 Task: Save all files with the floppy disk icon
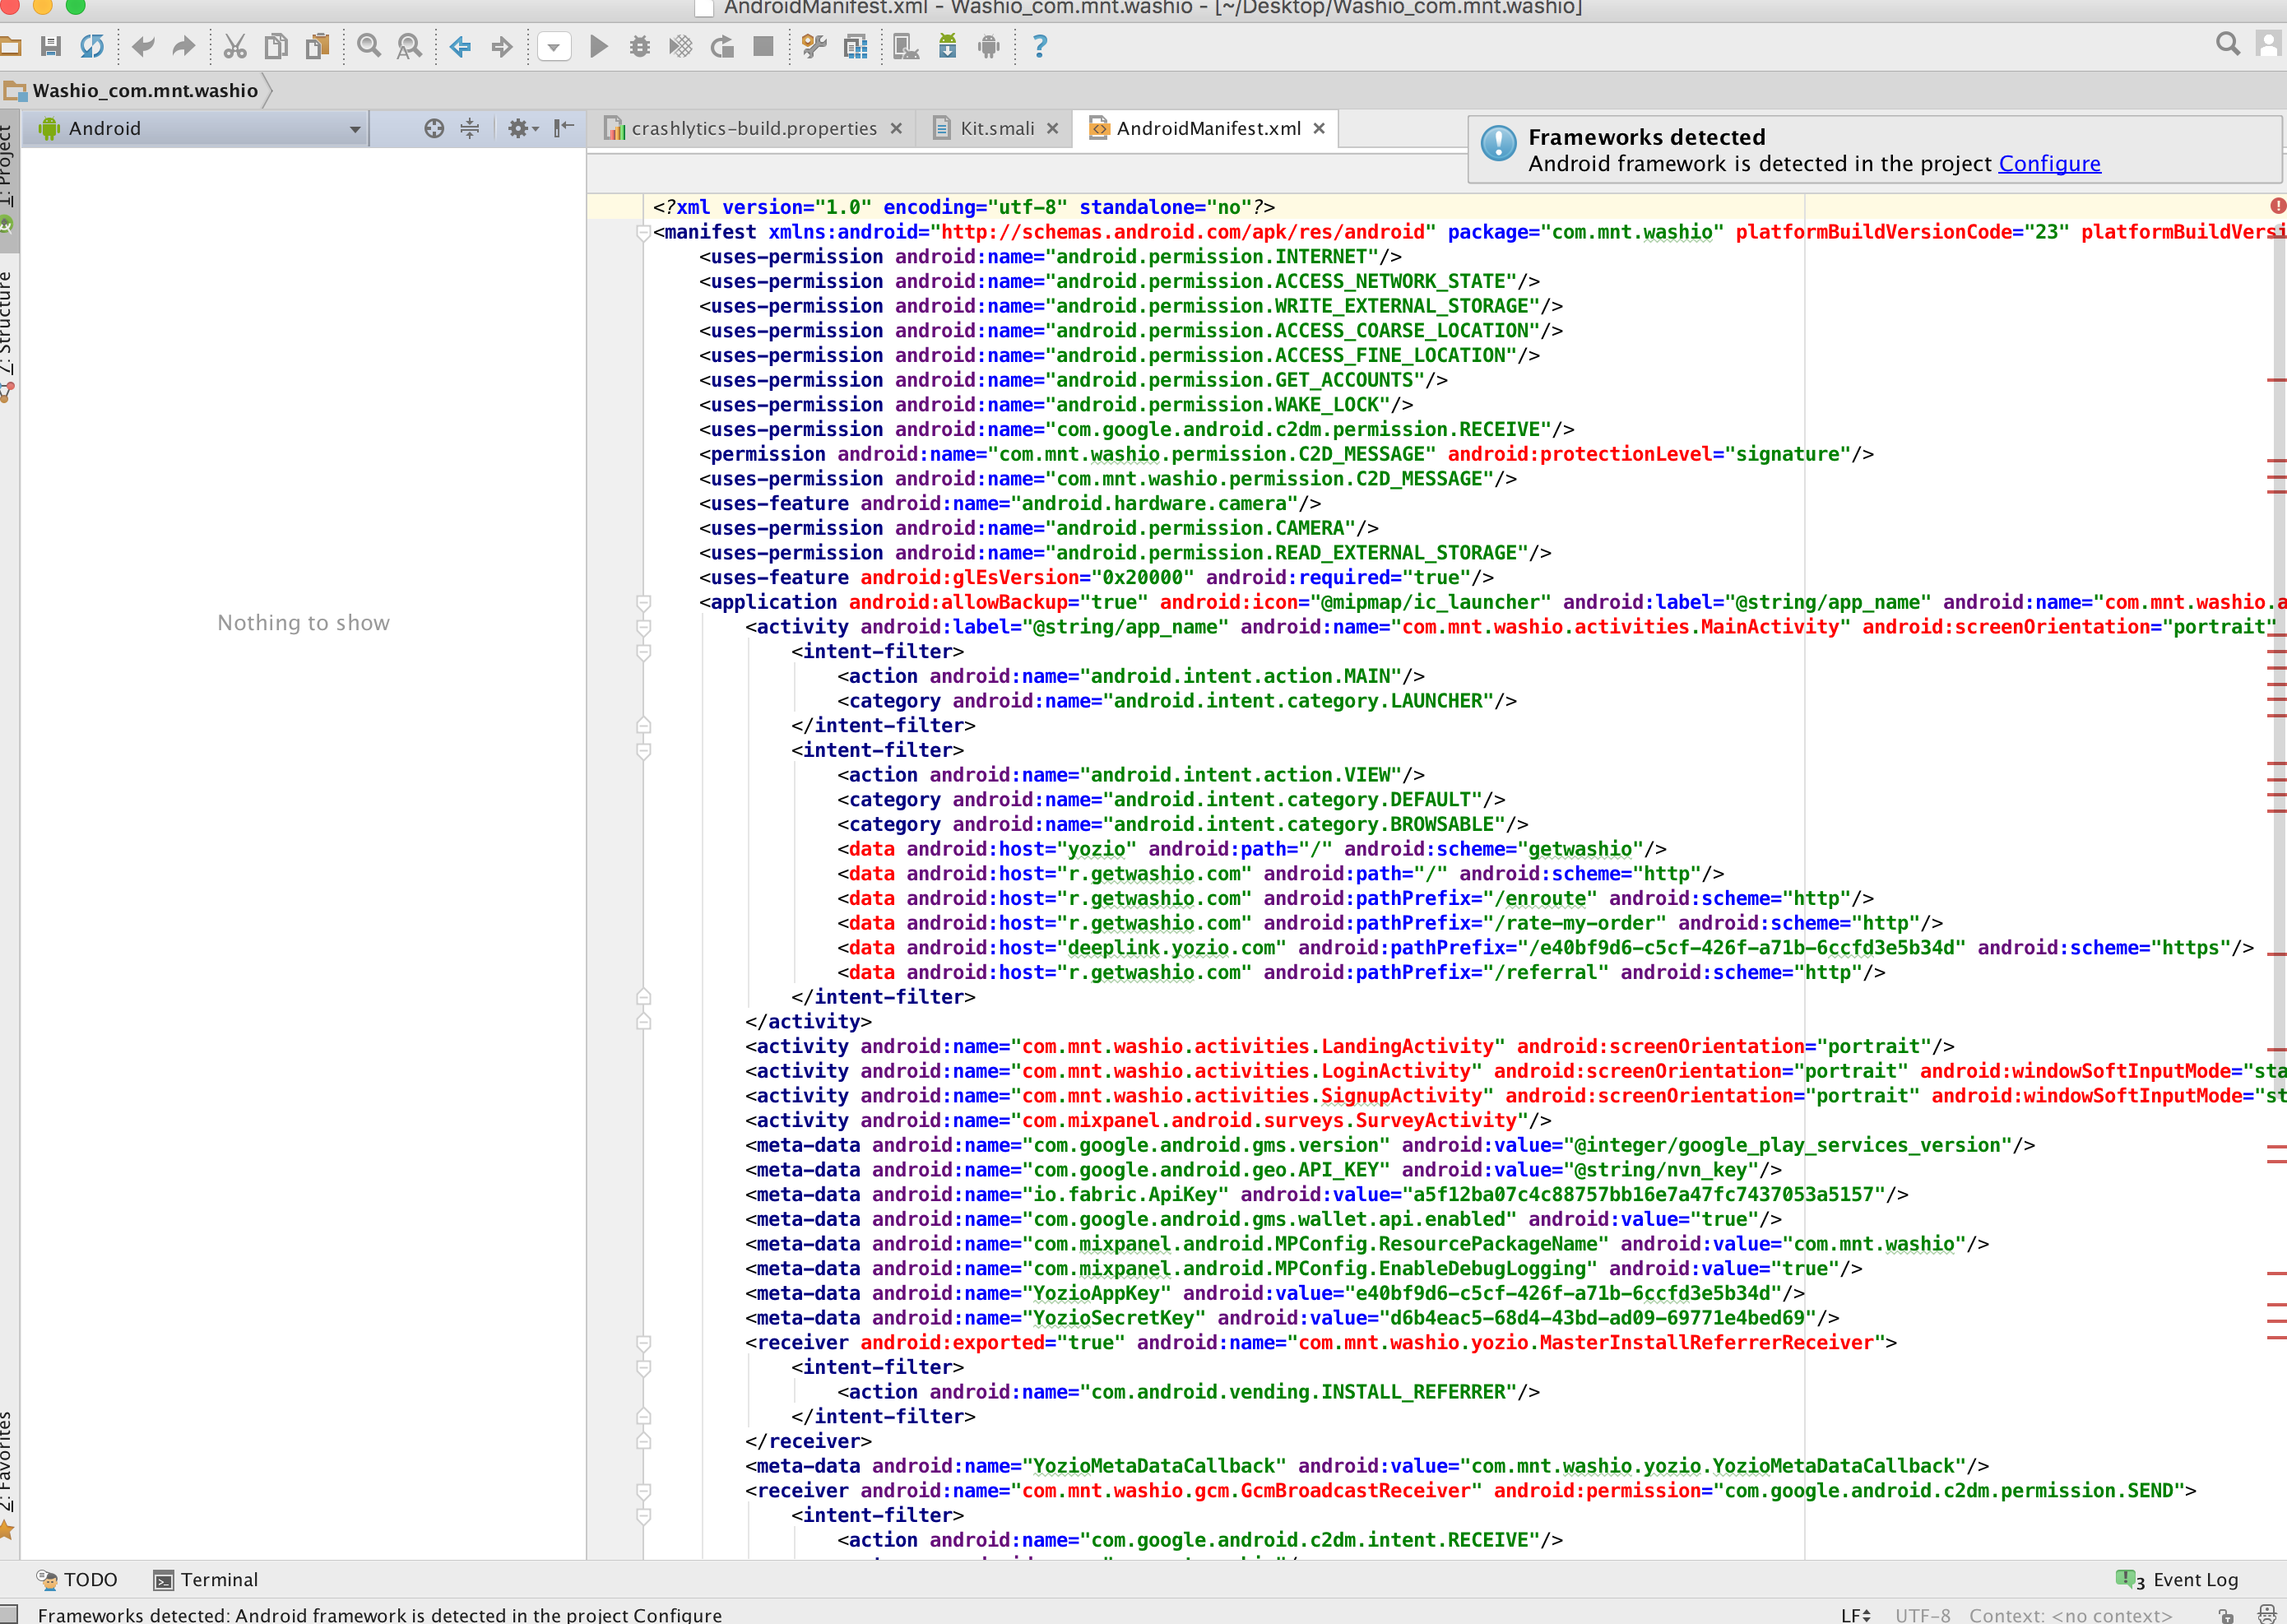tap(51, 46)
